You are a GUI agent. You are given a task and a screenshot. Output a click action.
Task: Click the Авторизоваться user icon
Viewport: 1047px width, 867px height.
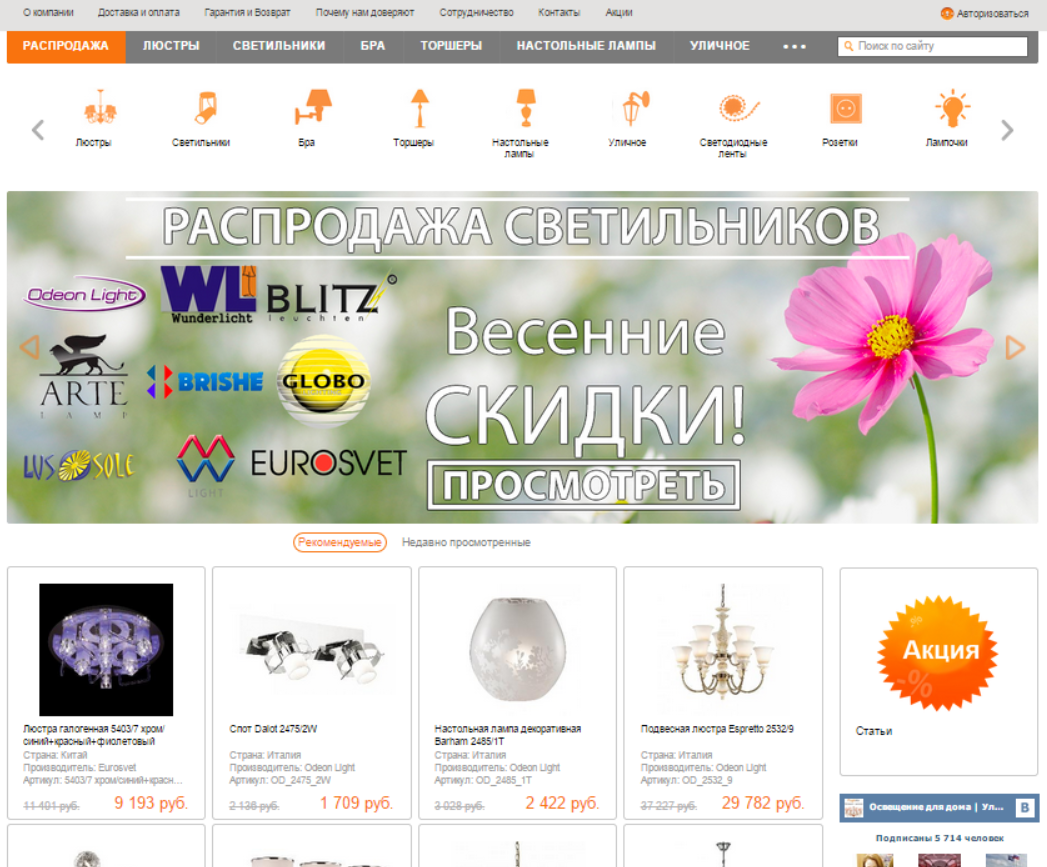[946, 13]
